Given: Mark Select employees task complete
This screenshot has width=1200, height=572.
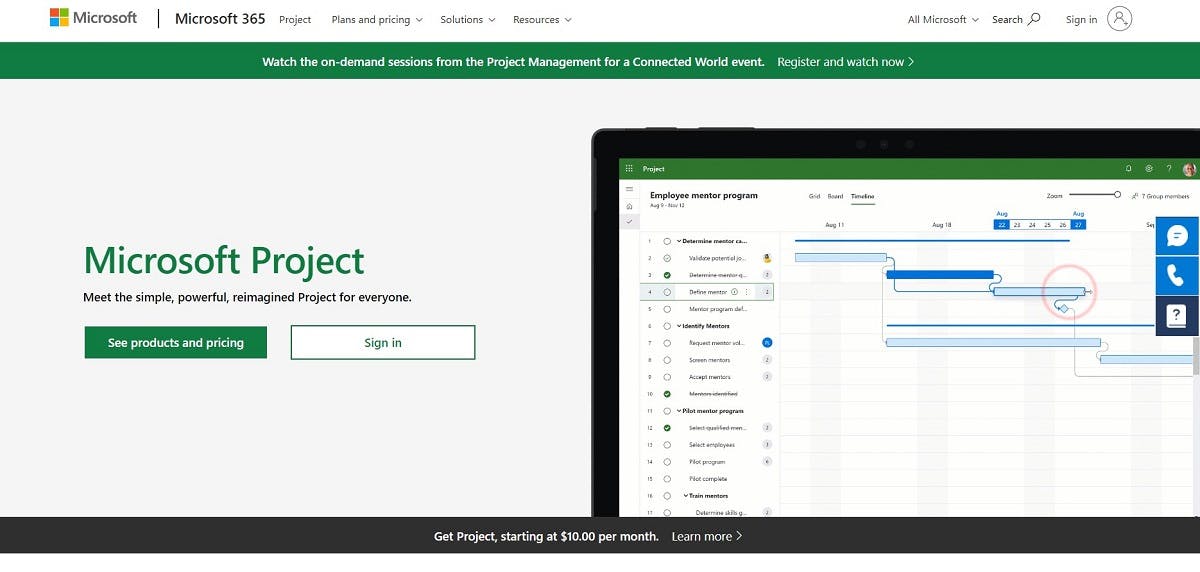Looking at the screenshot, I should (667, 445).
